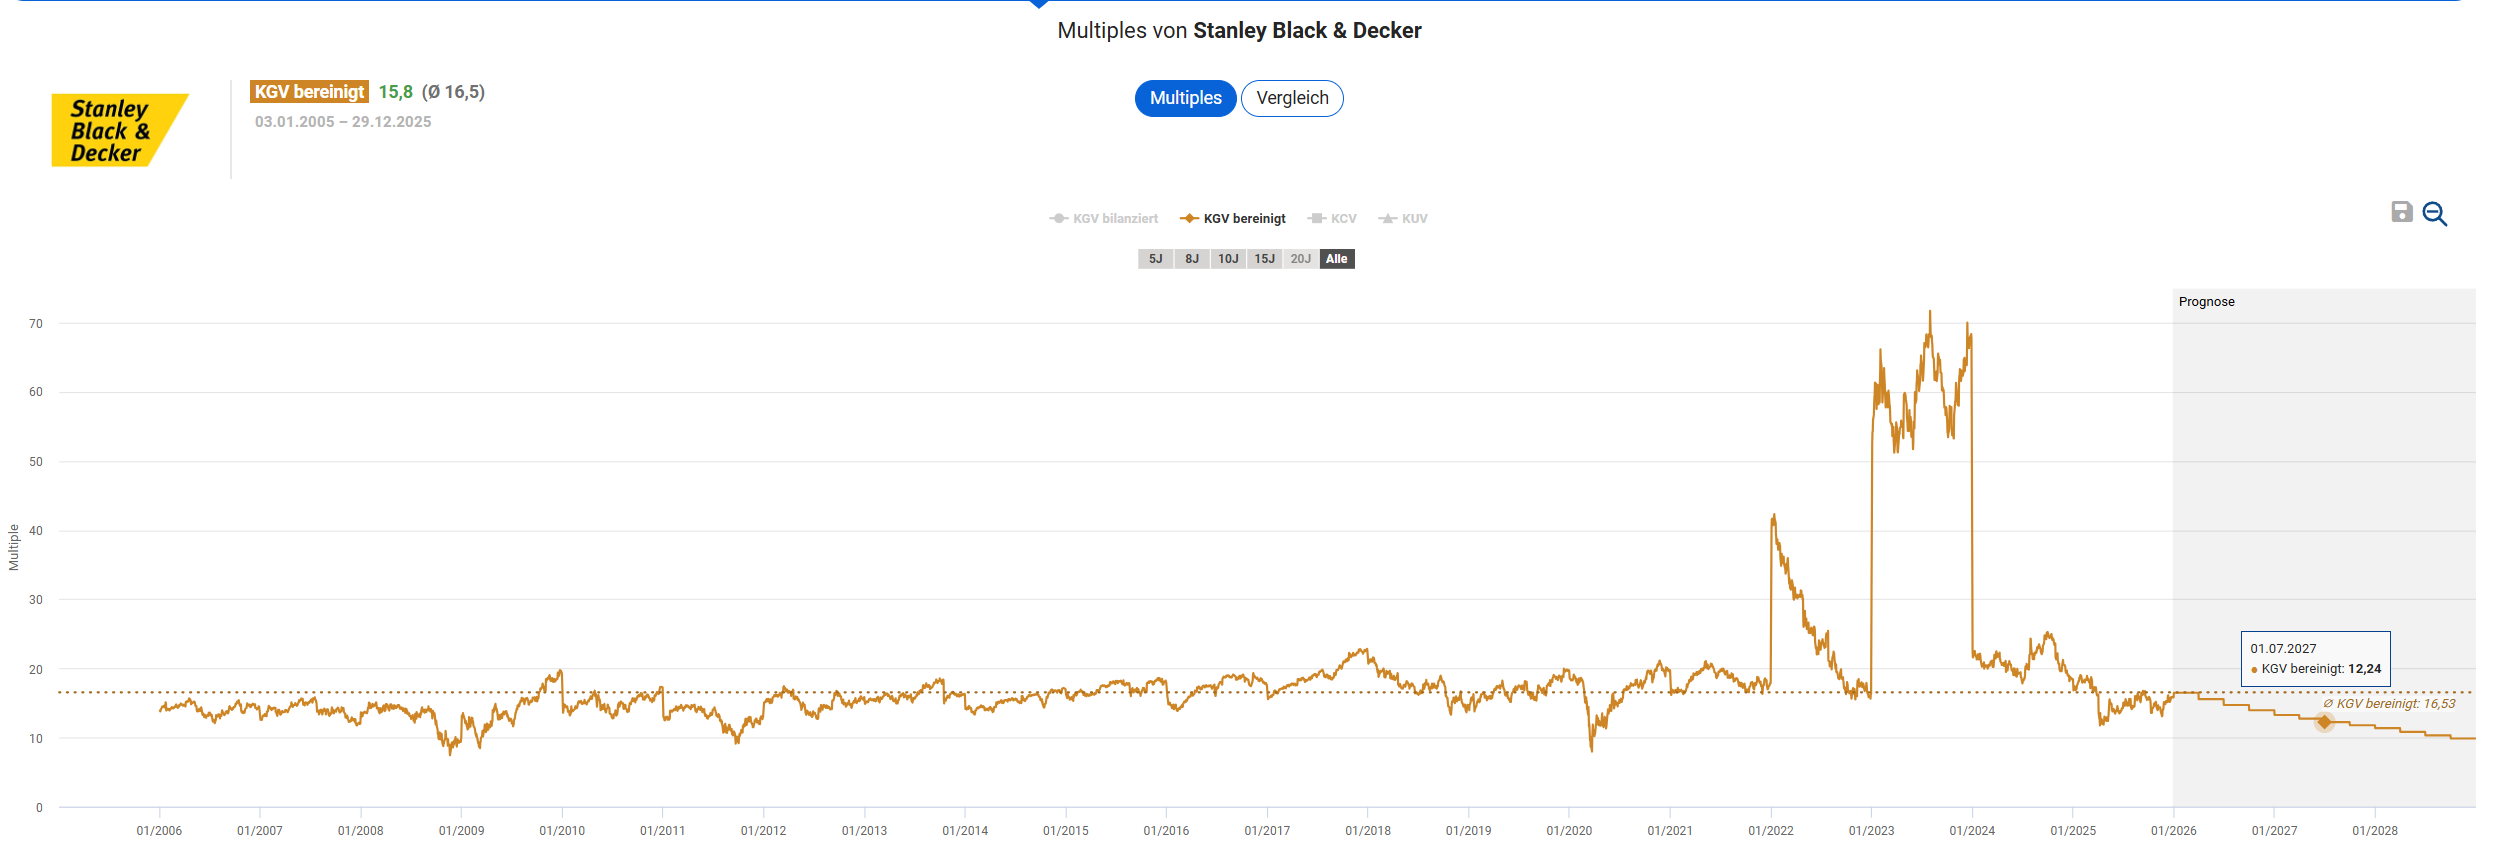Select the 20J time range
Viewport: 2493px width, 851px height.
point(1300,259)
